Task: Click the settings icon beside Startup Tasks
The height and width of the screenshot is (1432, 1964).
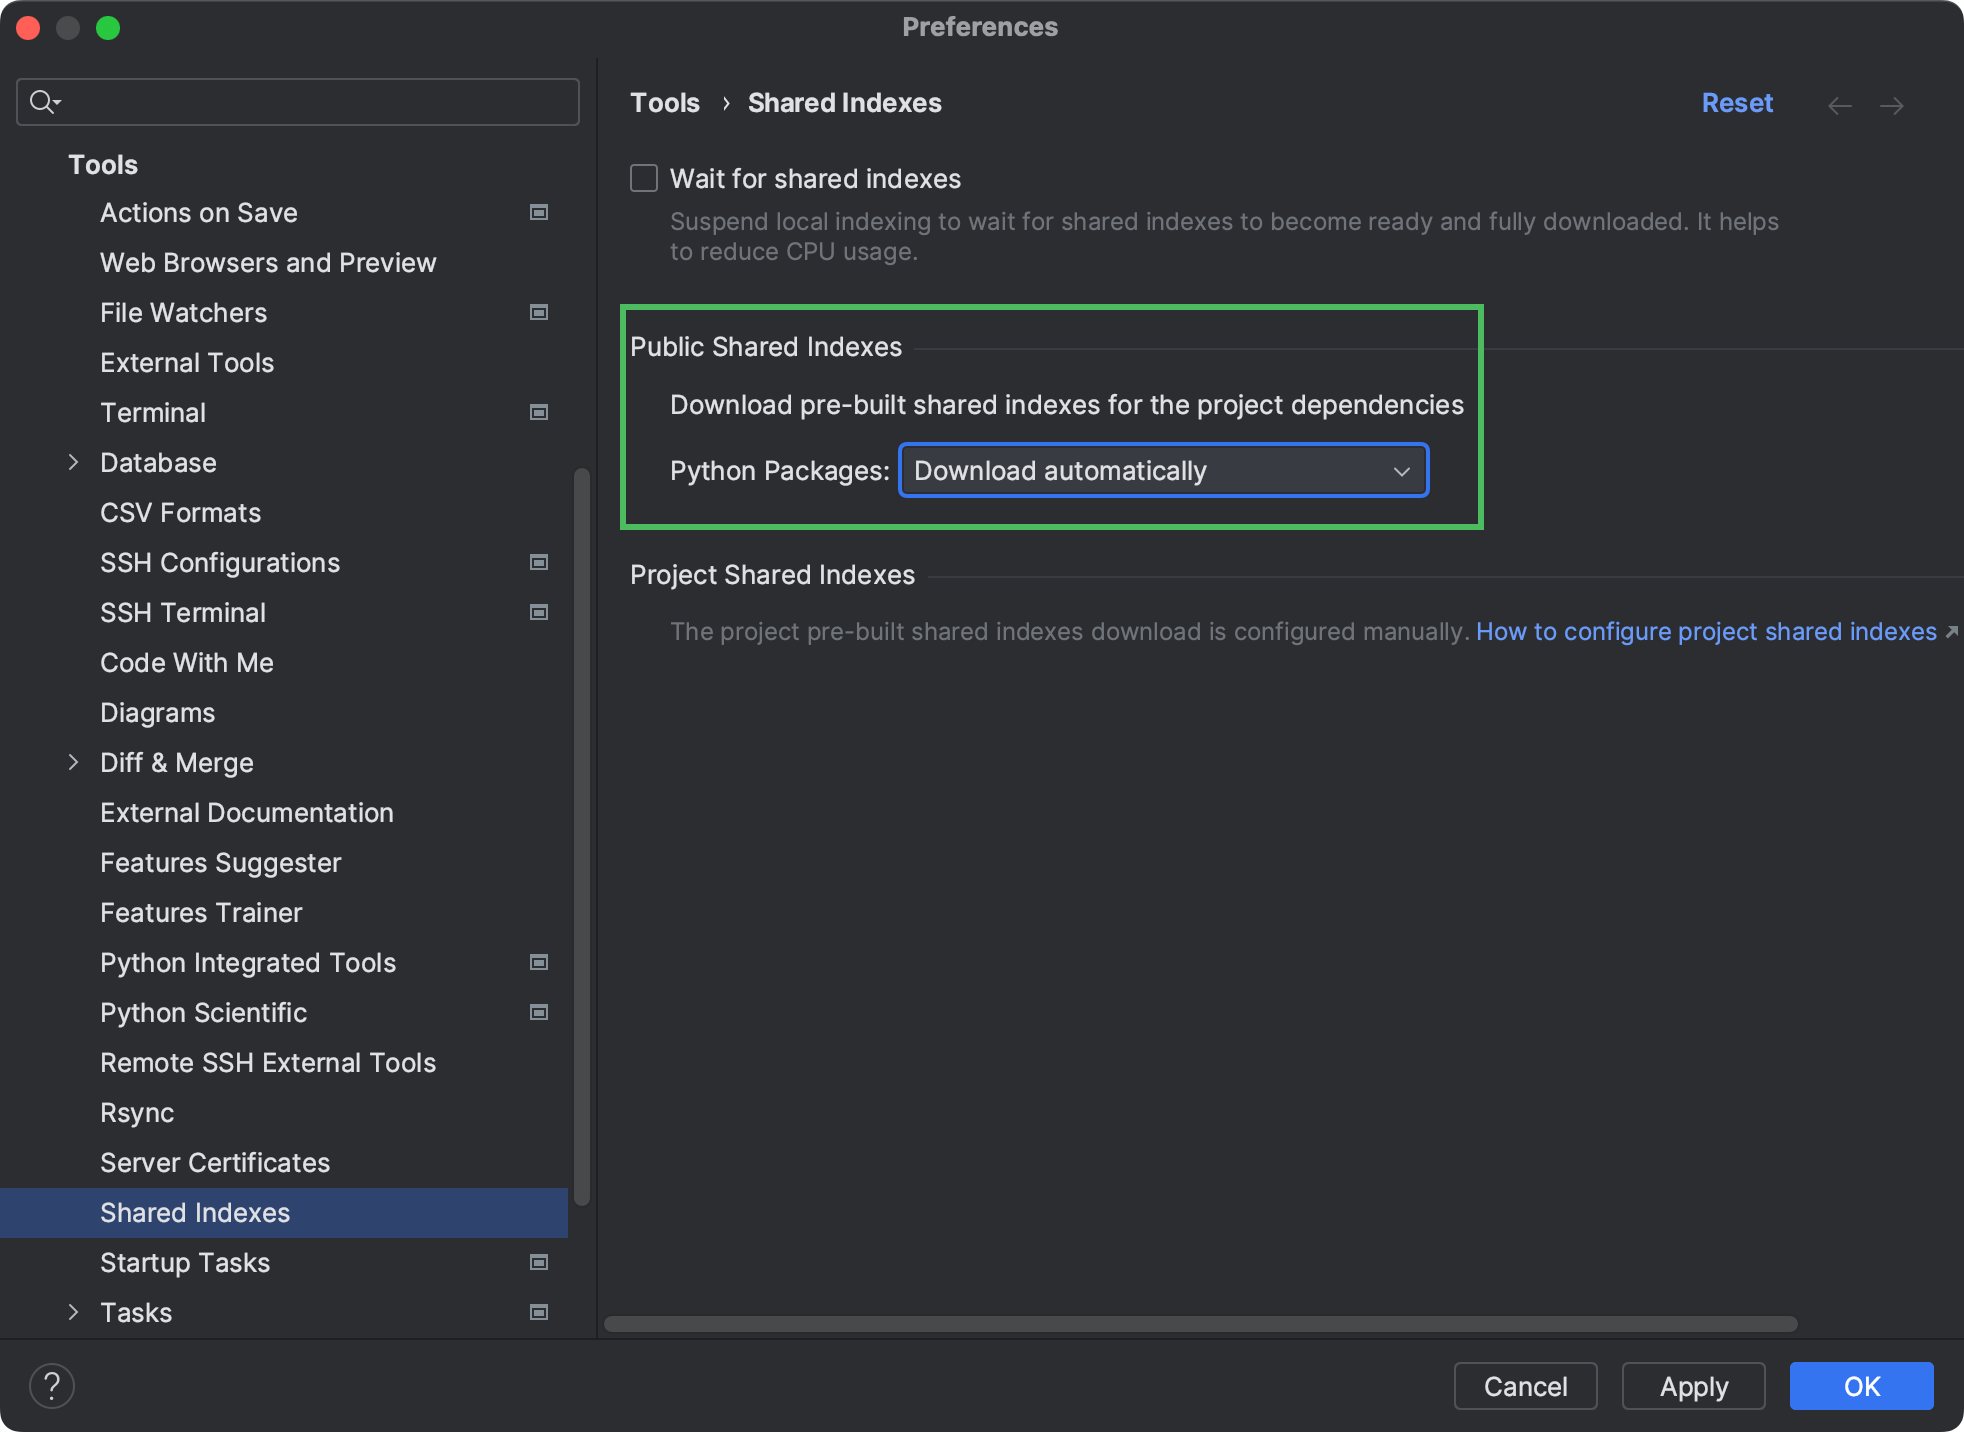Action: tap(539, 1263)
